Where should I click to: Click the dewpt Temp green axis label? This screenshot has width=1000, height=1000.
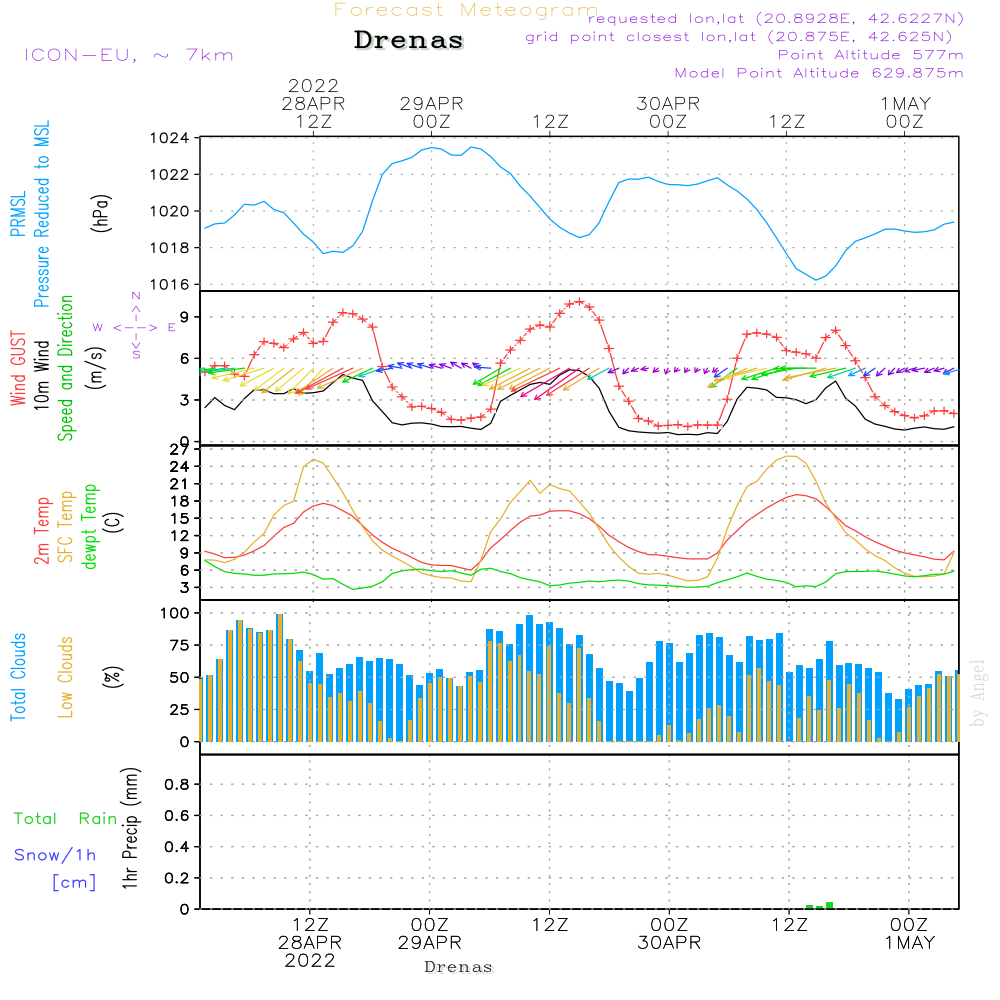pos(89,526)
